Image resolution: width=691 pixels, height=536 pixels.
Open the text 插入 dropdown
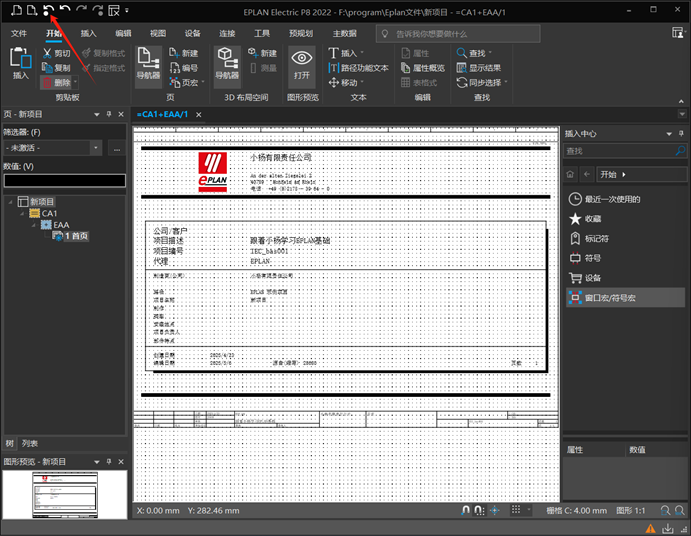pos(362,53)
